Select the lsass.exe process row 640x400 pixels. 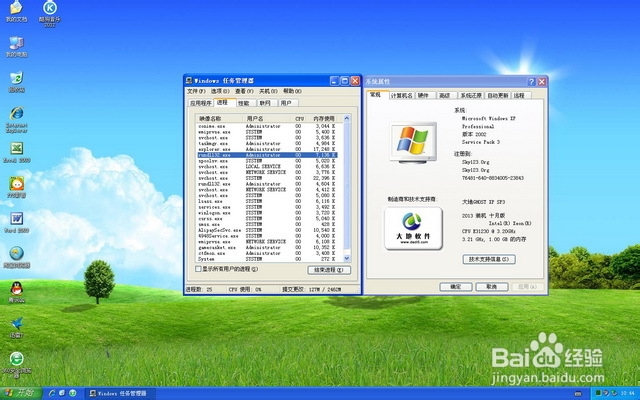point(267,201)
